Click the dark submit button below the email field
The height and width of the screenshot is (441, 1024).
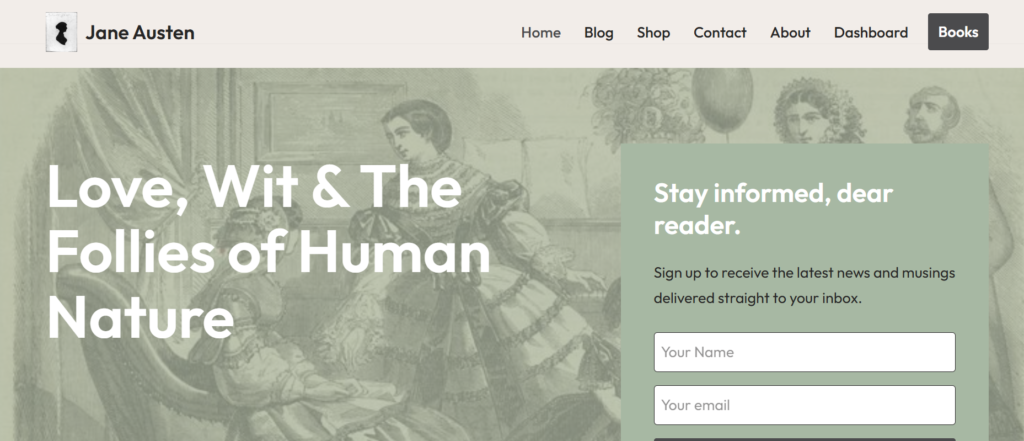[x=805, y=440]
